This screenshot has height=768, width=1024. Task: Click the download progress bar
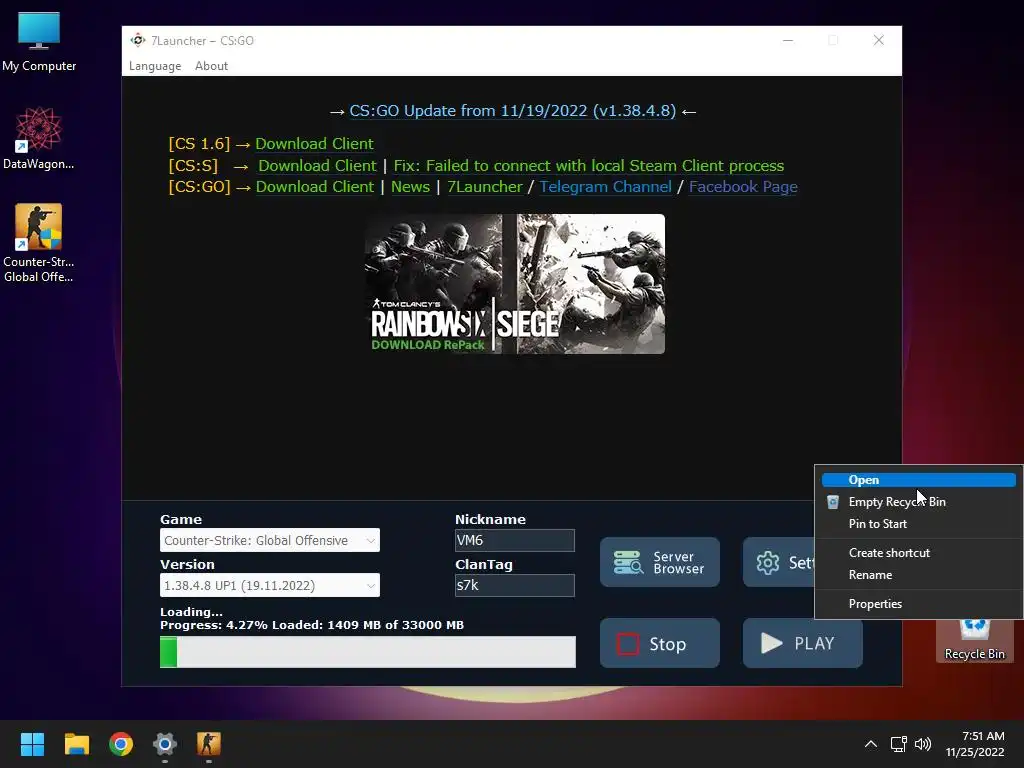tap(368, 652)
